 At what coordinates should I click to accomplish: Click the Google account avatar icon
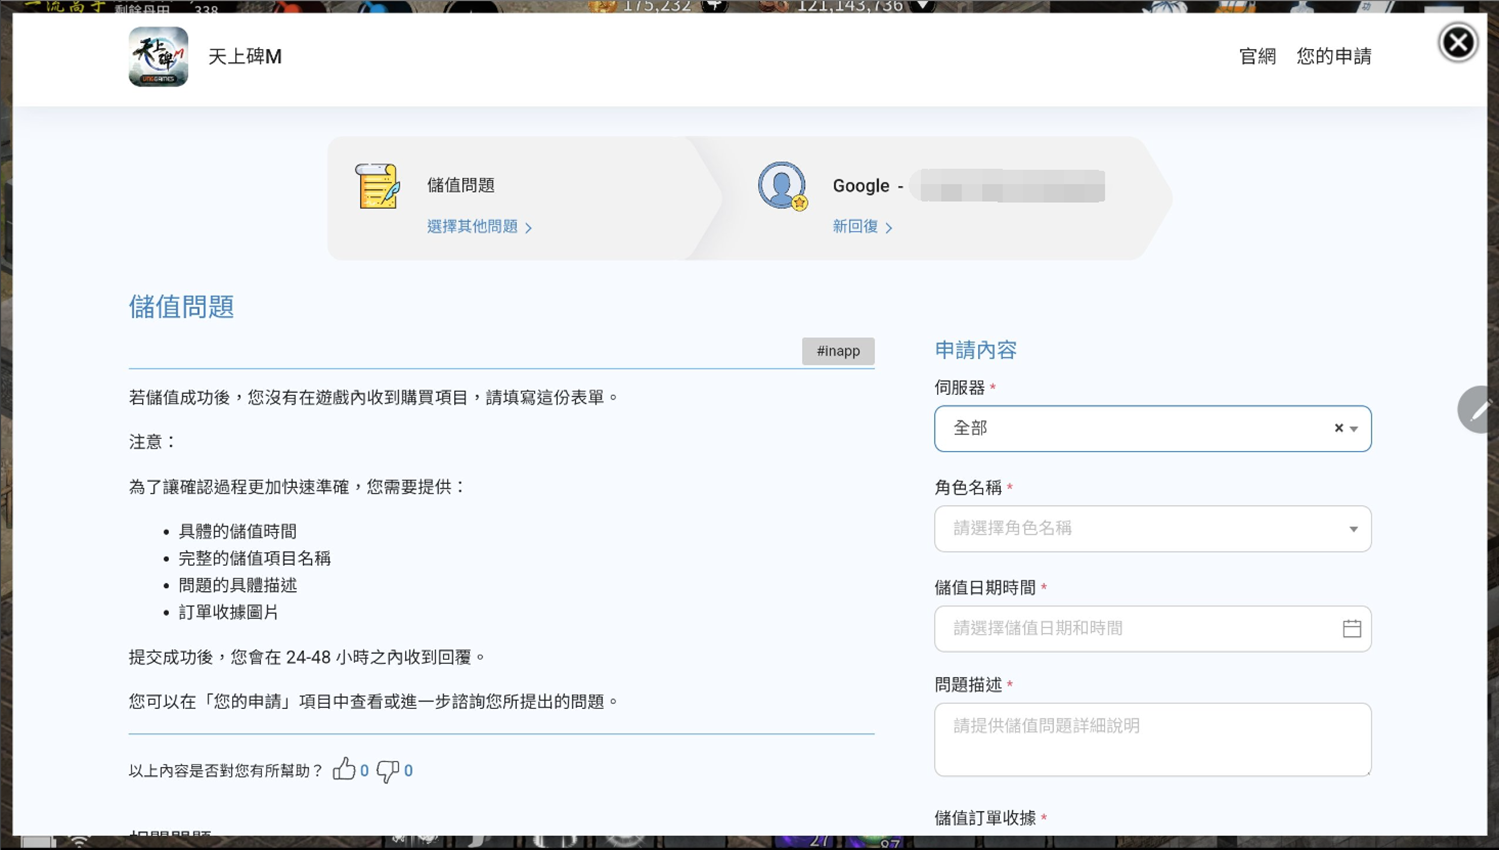click(781, 186)
